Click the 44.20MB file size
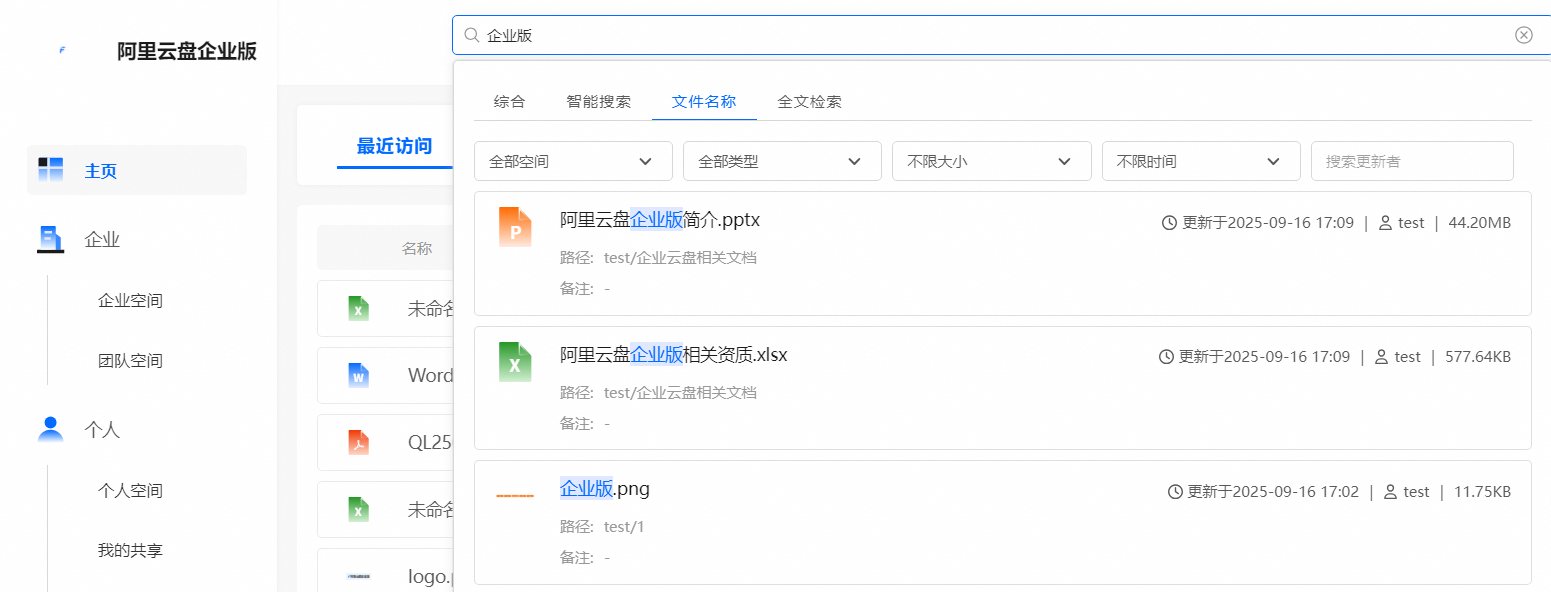 [x=1479, y=223]
